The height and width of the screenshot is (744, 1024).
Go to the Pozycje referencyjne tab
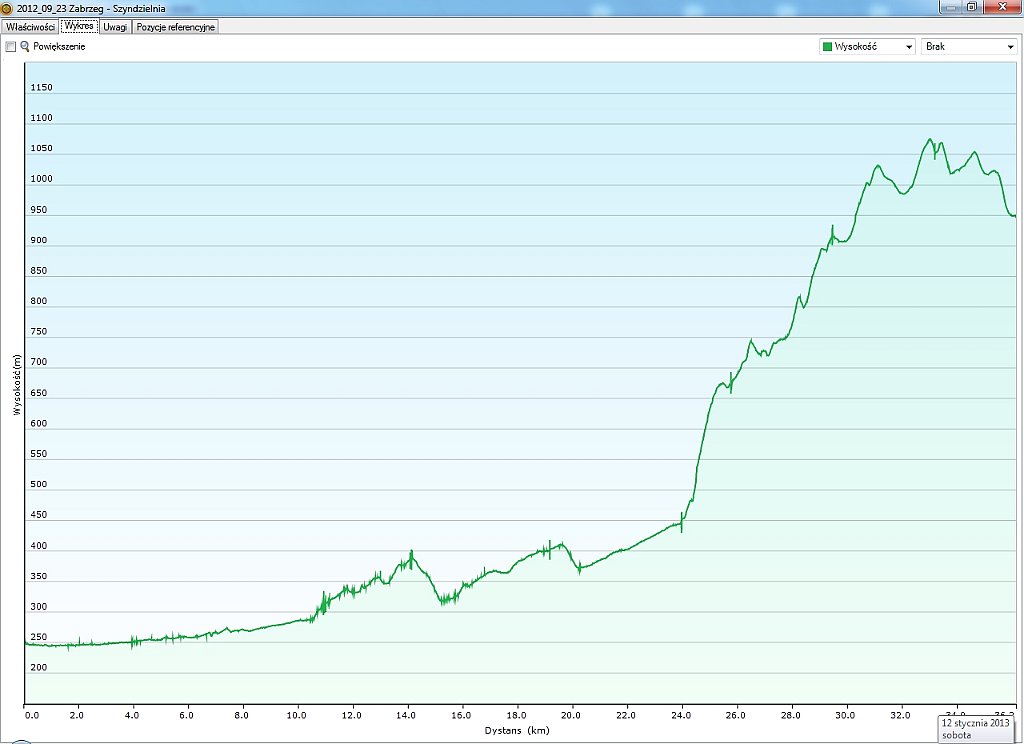point(176,27)
